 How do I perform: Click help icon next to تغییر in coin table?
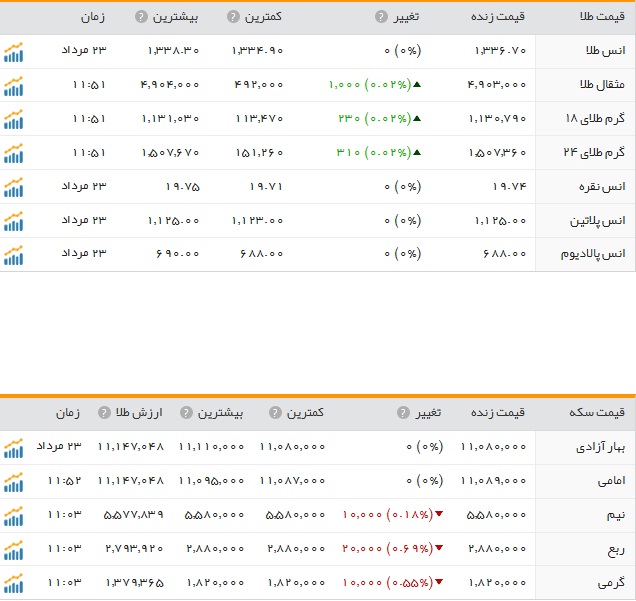tap(403, 412)
